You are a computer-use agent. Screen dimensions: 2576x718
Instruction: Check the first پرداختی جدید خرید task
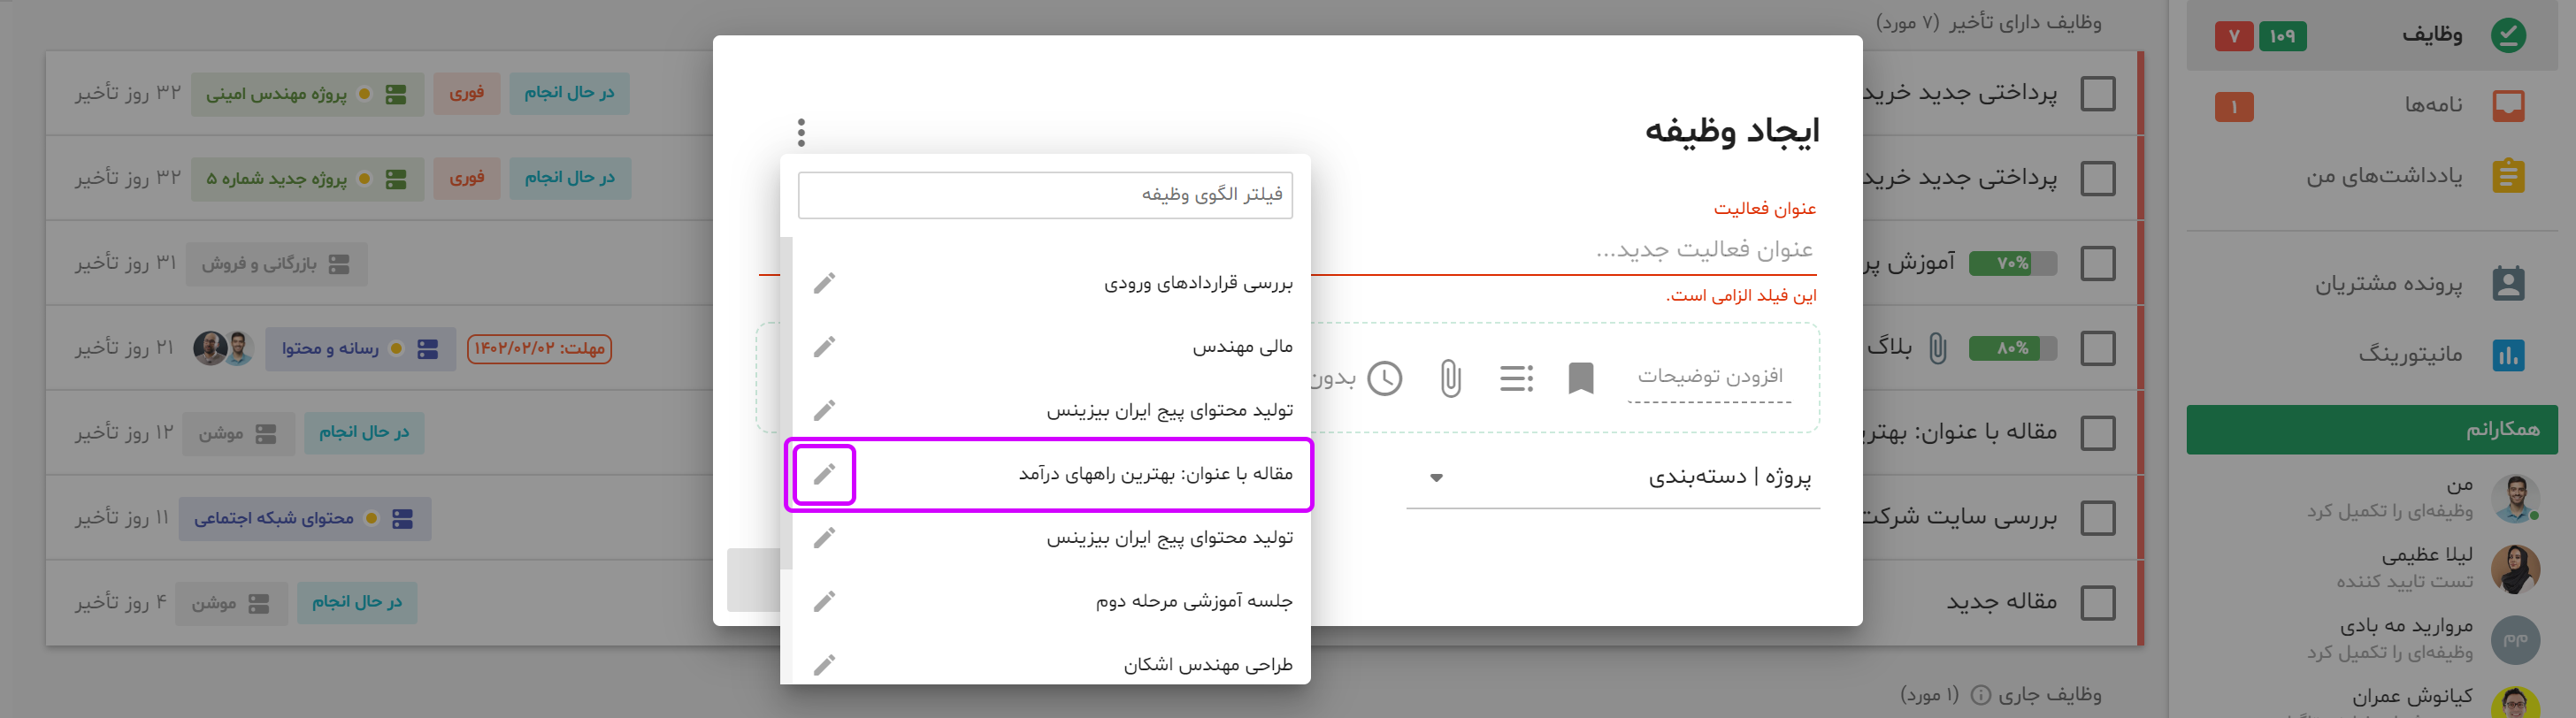tap(2097, 93)
